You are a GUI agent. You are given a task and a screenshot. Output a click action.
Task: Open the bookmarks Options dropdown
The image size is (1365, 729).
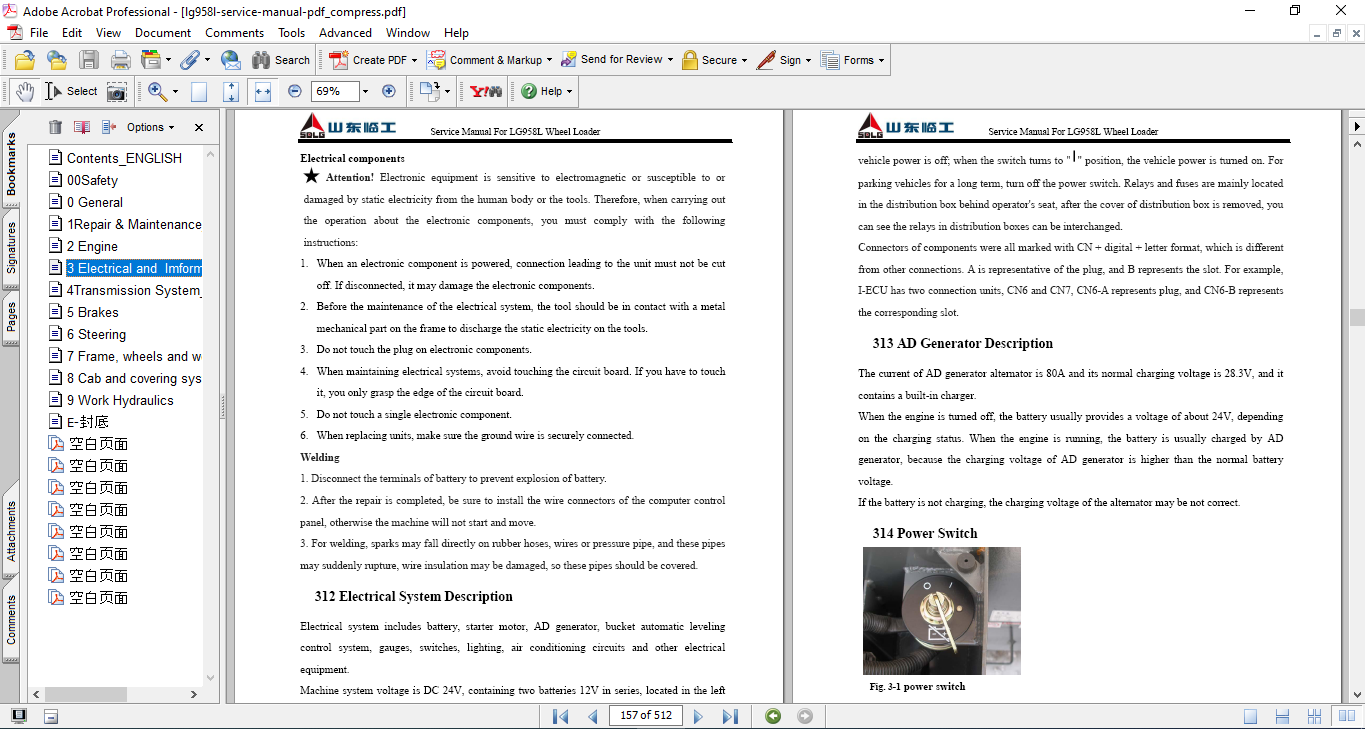(x=150, y=127)
